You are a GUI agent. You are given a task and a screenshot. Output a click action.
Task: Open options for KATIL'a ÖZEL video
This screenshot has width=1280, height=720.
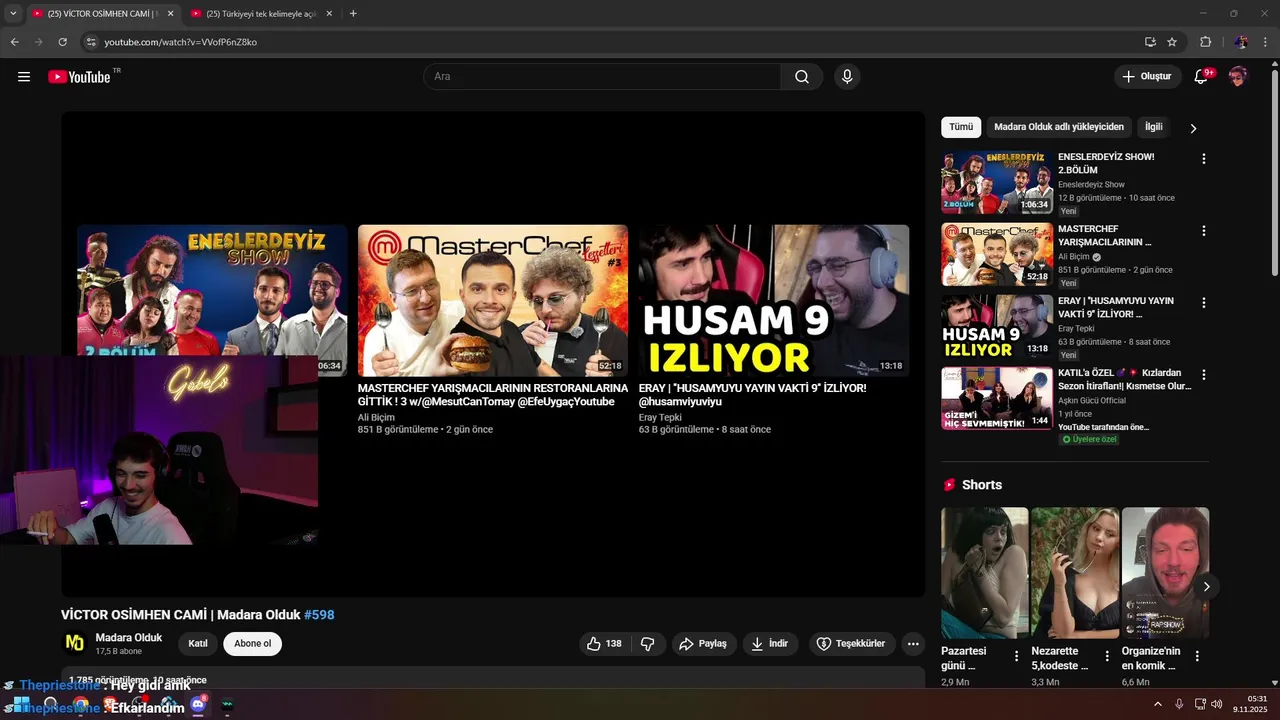click(1204, 375)
